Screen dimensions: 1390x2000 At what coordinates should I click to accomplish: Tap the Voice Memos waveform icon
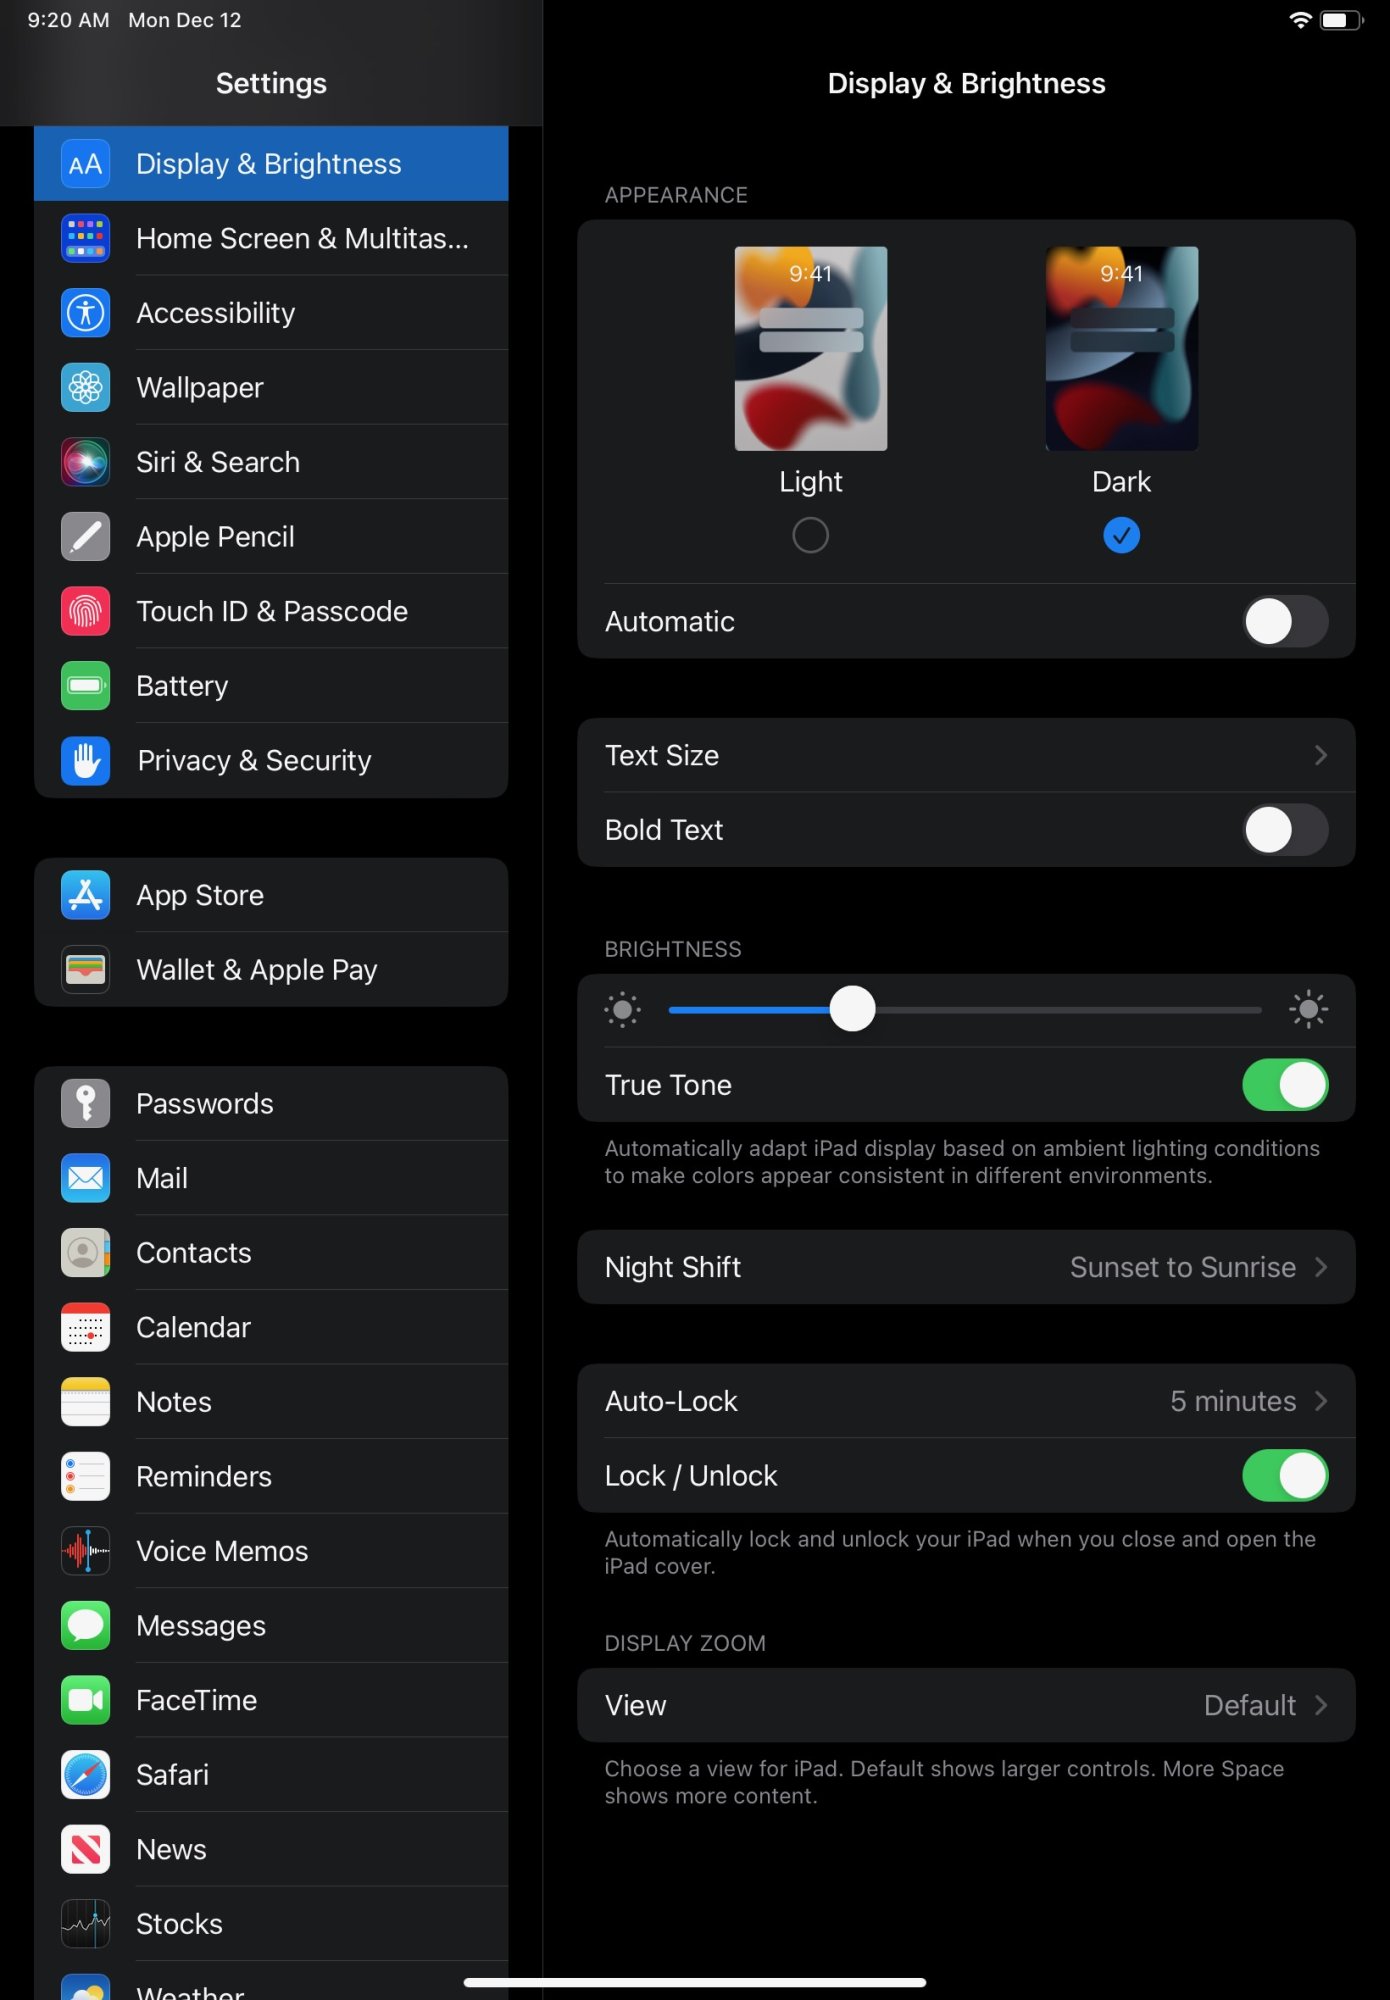pos(85,1551)
